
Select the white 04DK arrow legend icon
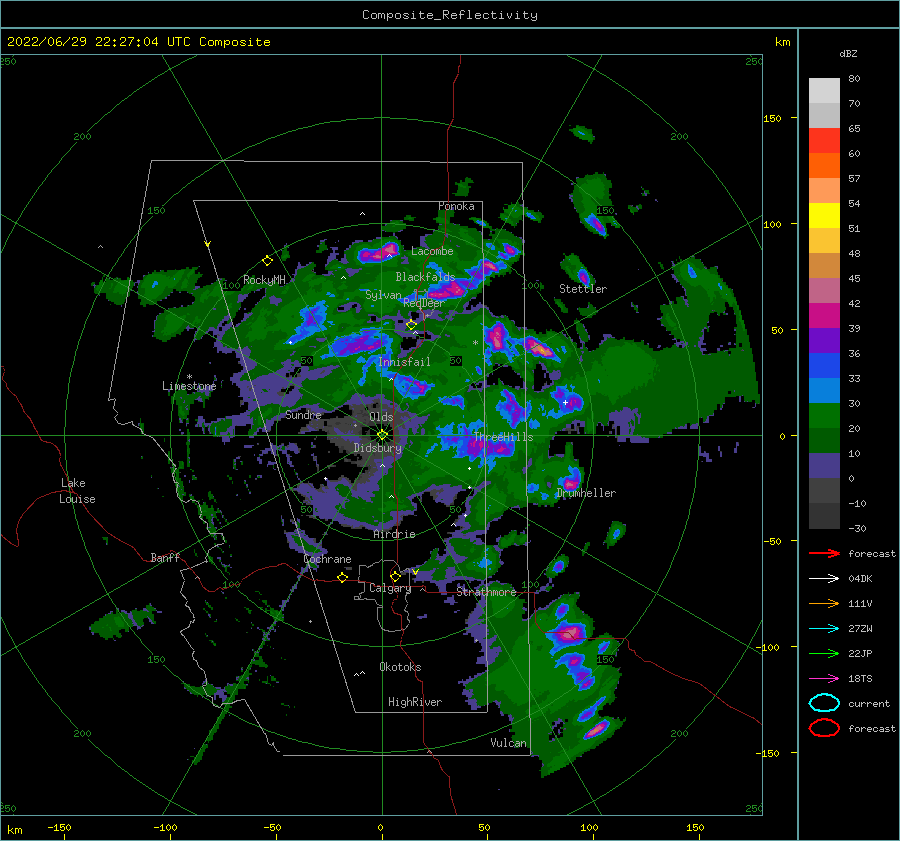(824, 579)
